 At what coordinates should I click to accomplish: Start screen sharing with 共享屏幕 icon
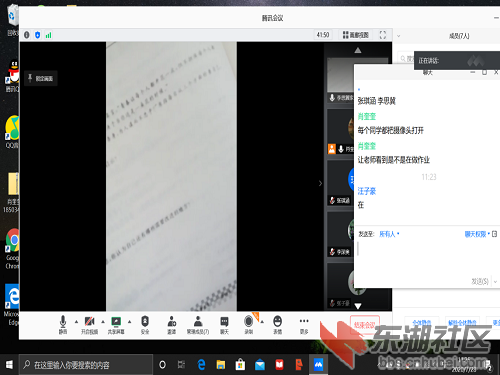pyautogui.click(x=116, y=325)
